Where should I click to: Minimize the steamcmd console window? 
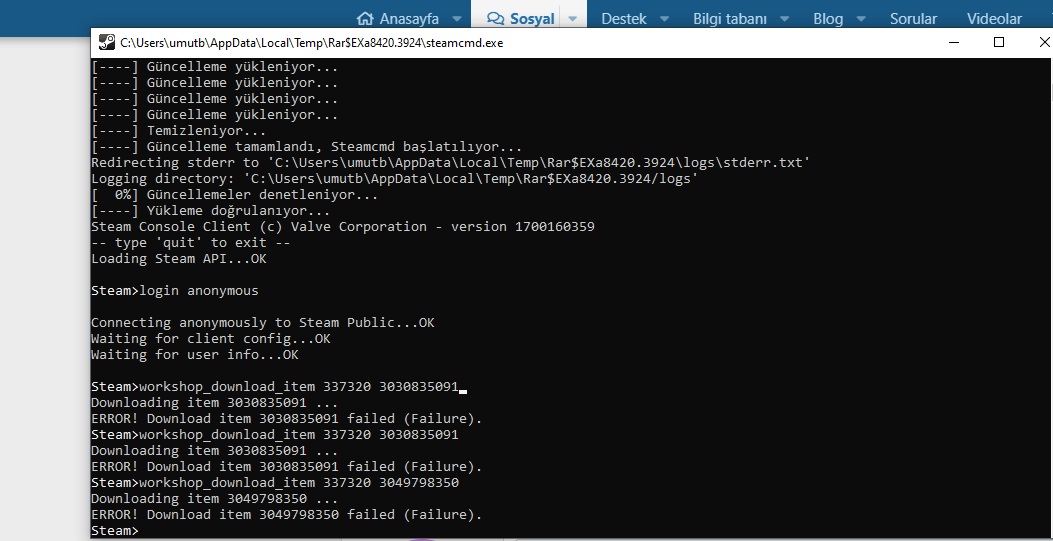click(x=952, y=42)
